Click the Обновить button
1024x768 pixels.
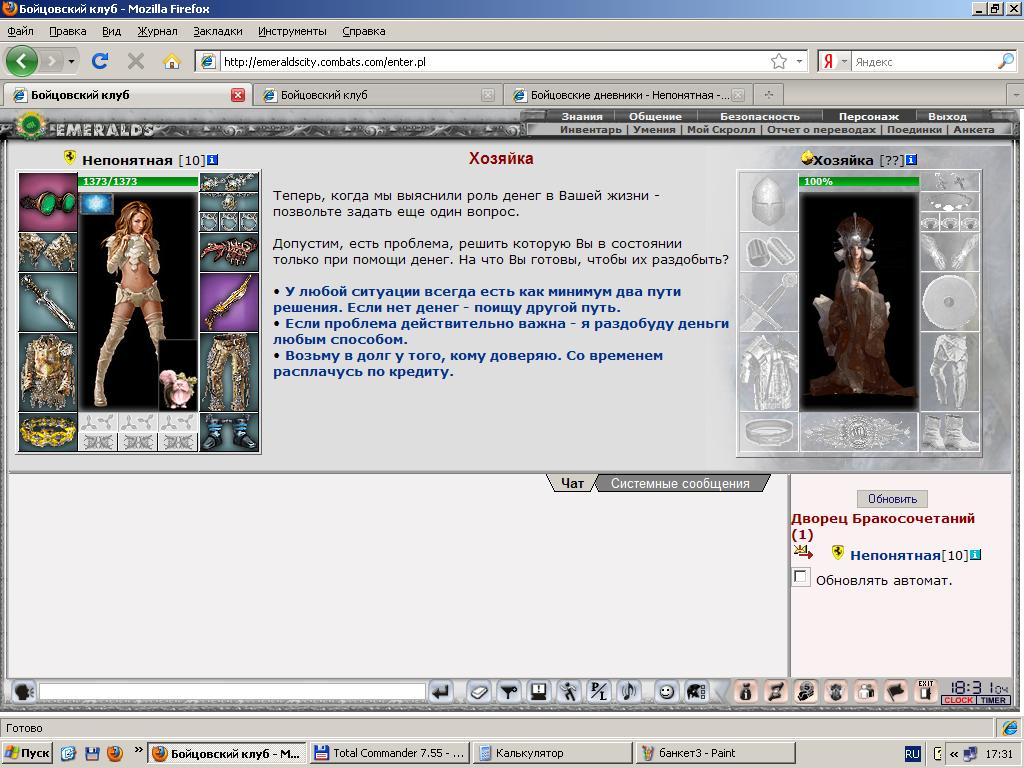(x=892, y=499)
